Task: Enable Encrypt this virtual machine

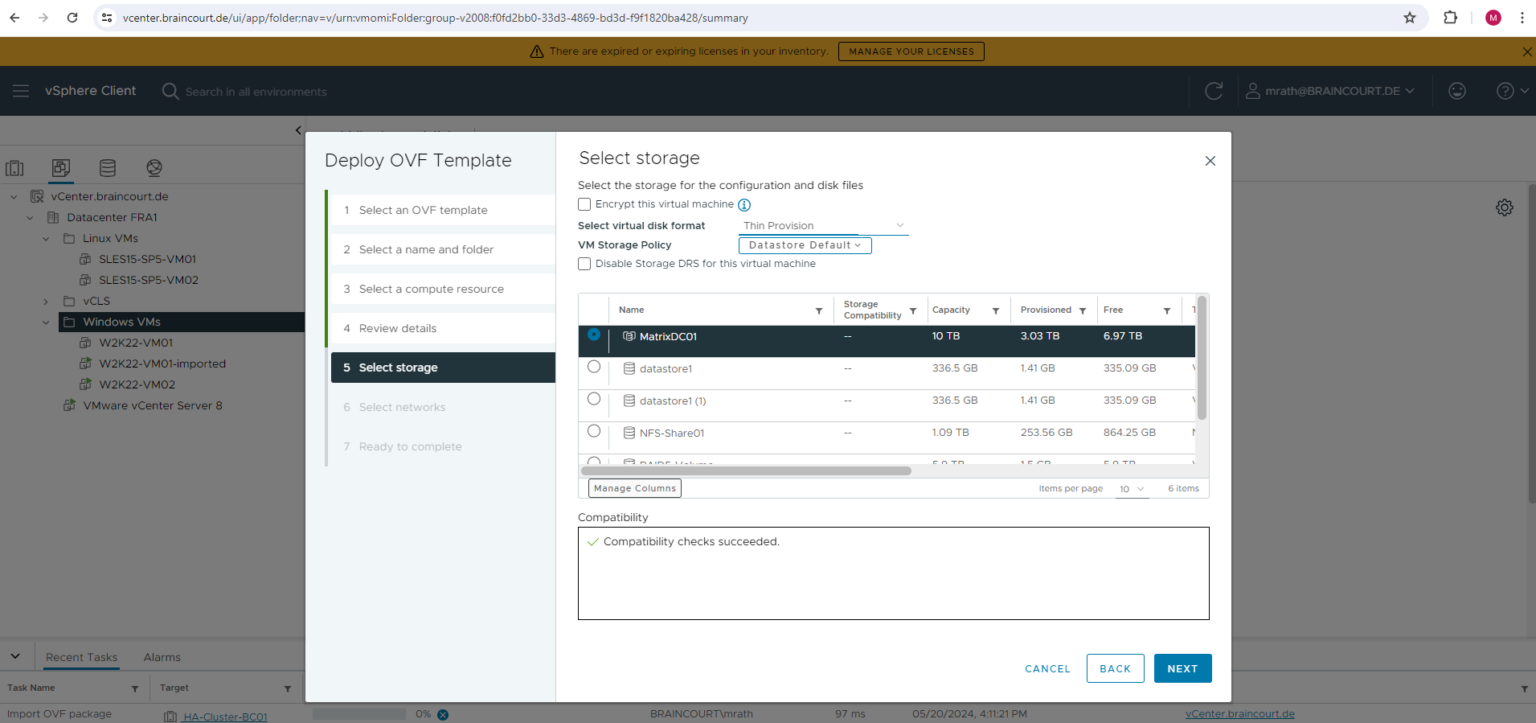Action: pos(584,204)
